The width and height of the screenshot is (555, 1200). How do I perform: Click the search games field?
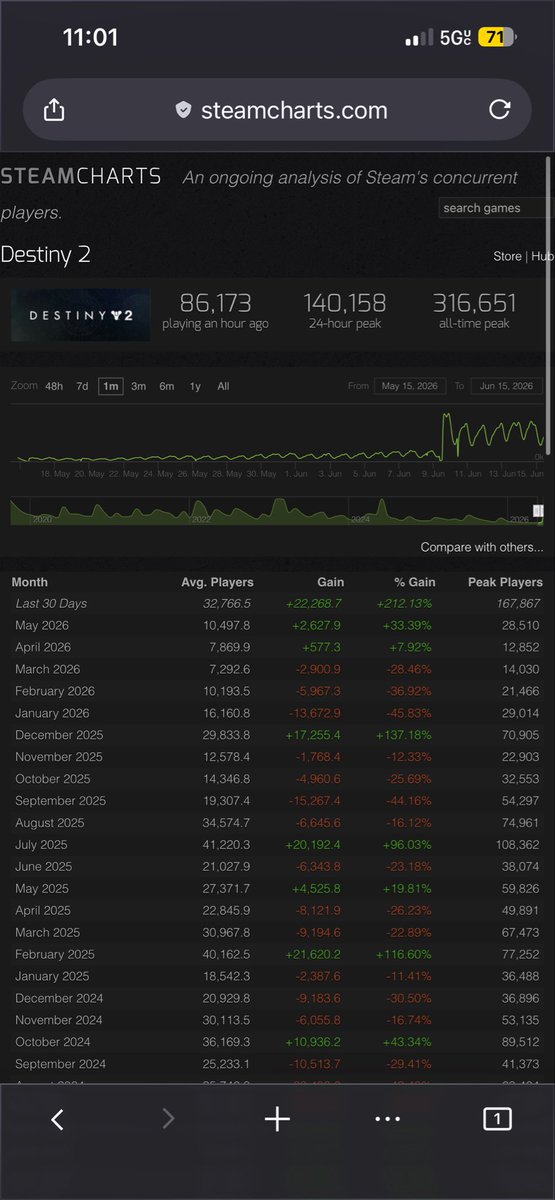coord(495,208)
